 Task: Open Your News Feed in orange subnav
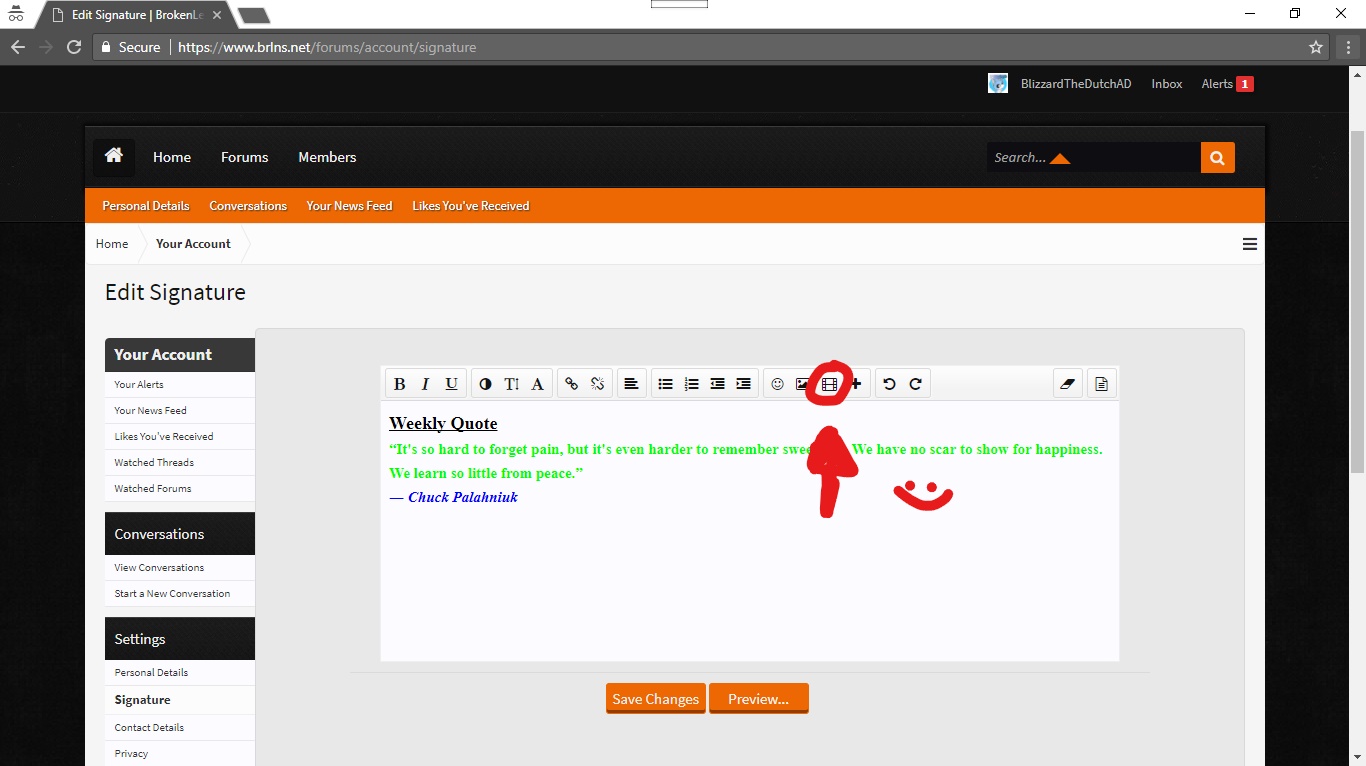pyautogui.click(x=349, y=206)
